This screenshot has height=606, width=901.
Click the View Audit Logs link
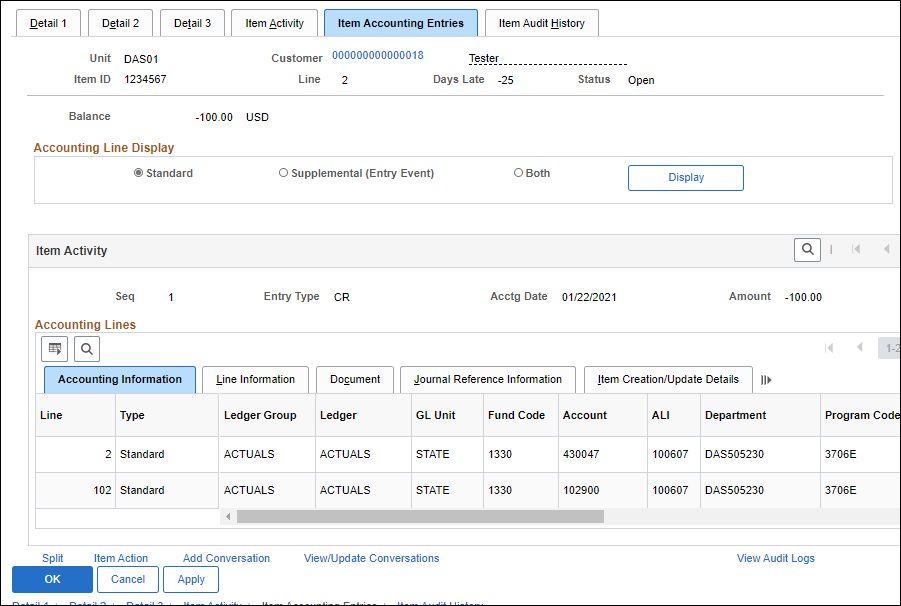(x=775, y=558)
